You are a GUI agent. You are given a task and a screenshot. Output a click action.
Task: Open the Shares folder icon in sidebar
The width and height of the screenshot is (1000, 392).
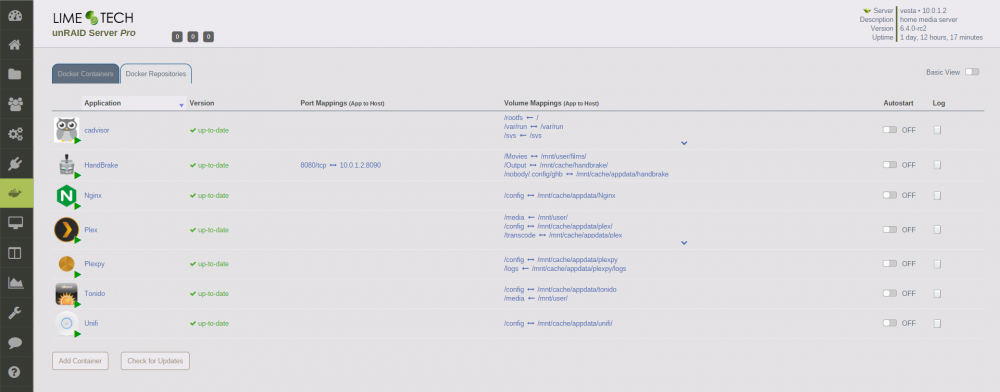(16, 75)
